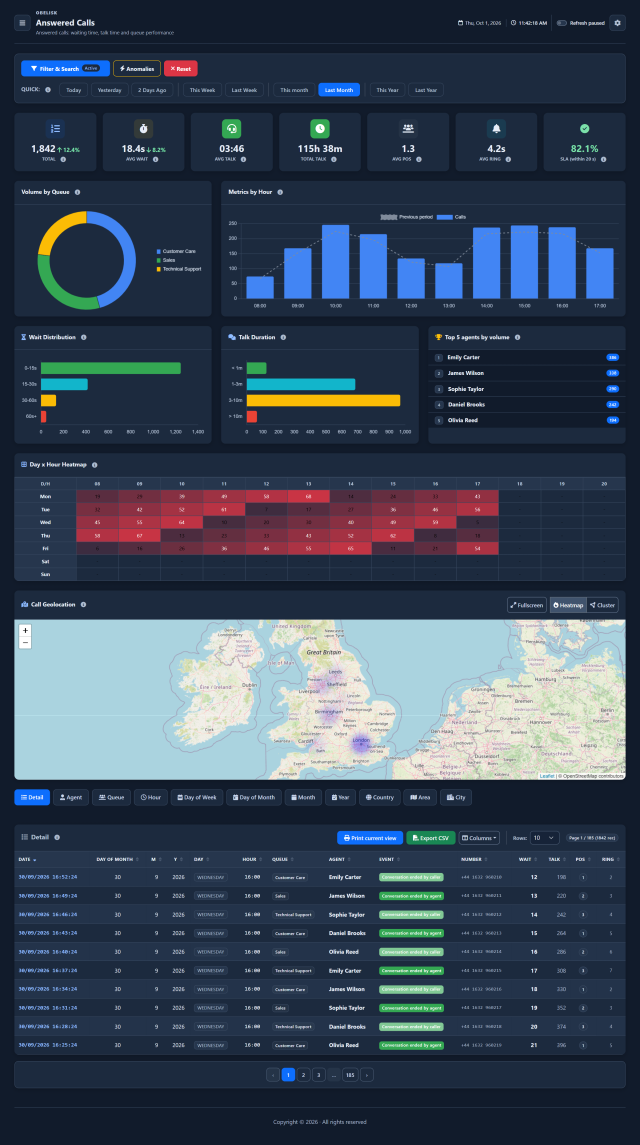Show info for Wait Distribution
The image size is (640, 1145).
pos(83,337)
